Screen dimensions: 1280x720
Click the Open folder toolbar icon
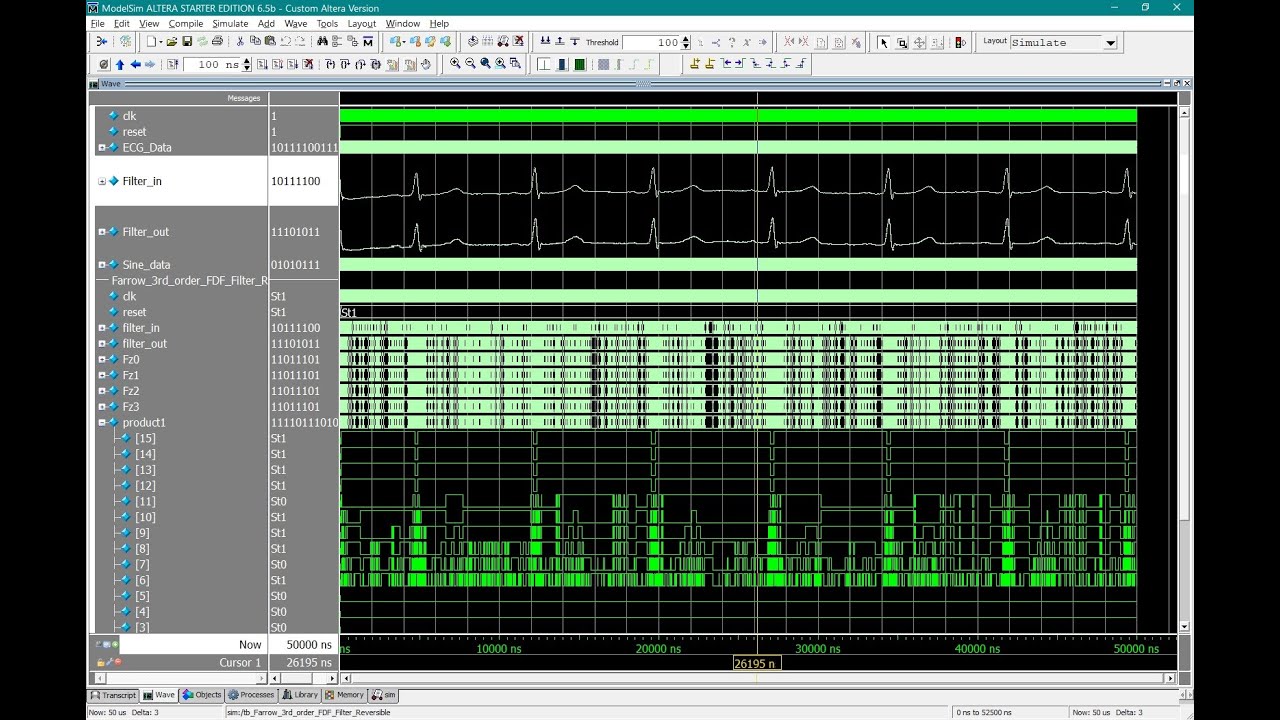172,41
